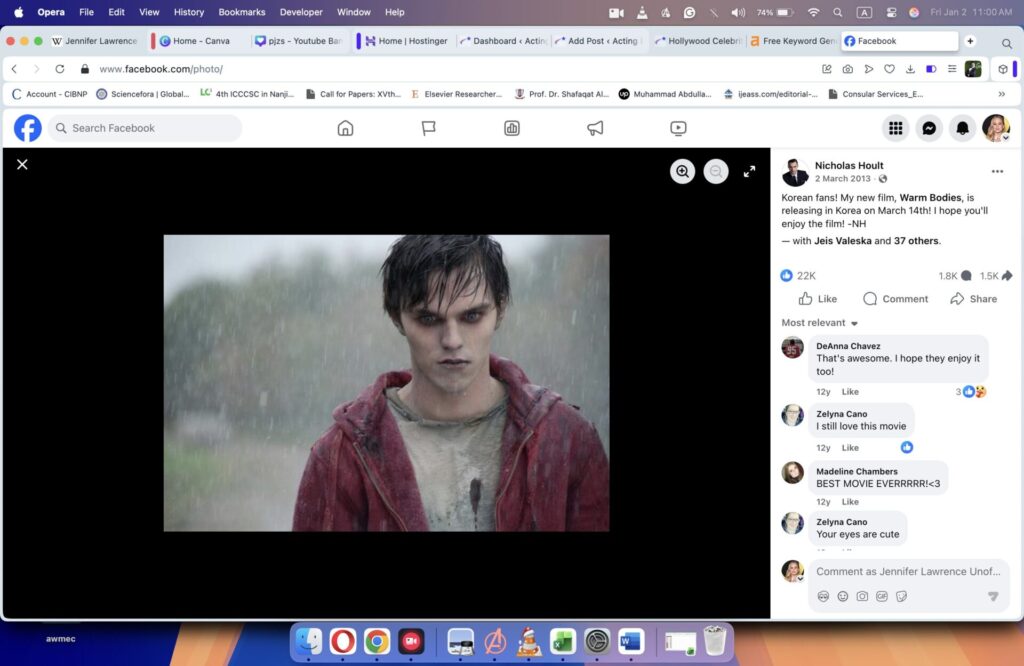Share Nicholas Hoult's post

pyautogui.click(x=973, y=298)
